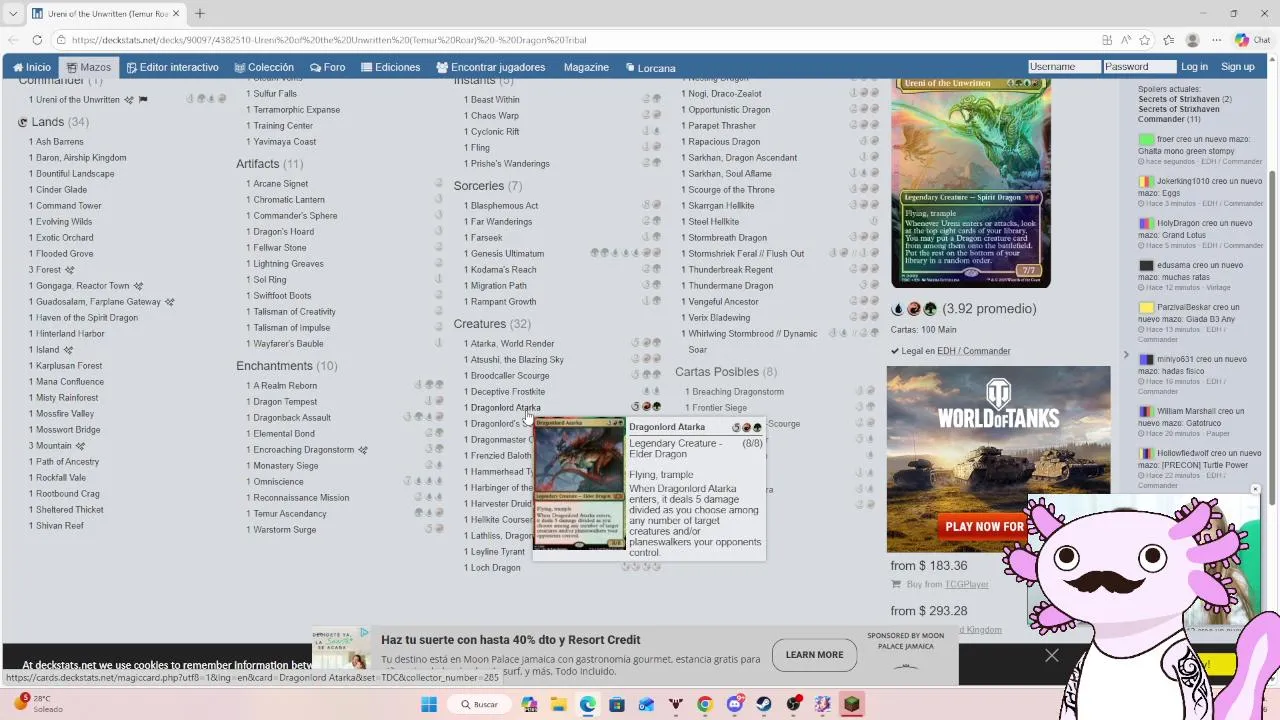Go to the Inicio menu
The height and width of the screenshot is (720, 1280).
[32, 67]
